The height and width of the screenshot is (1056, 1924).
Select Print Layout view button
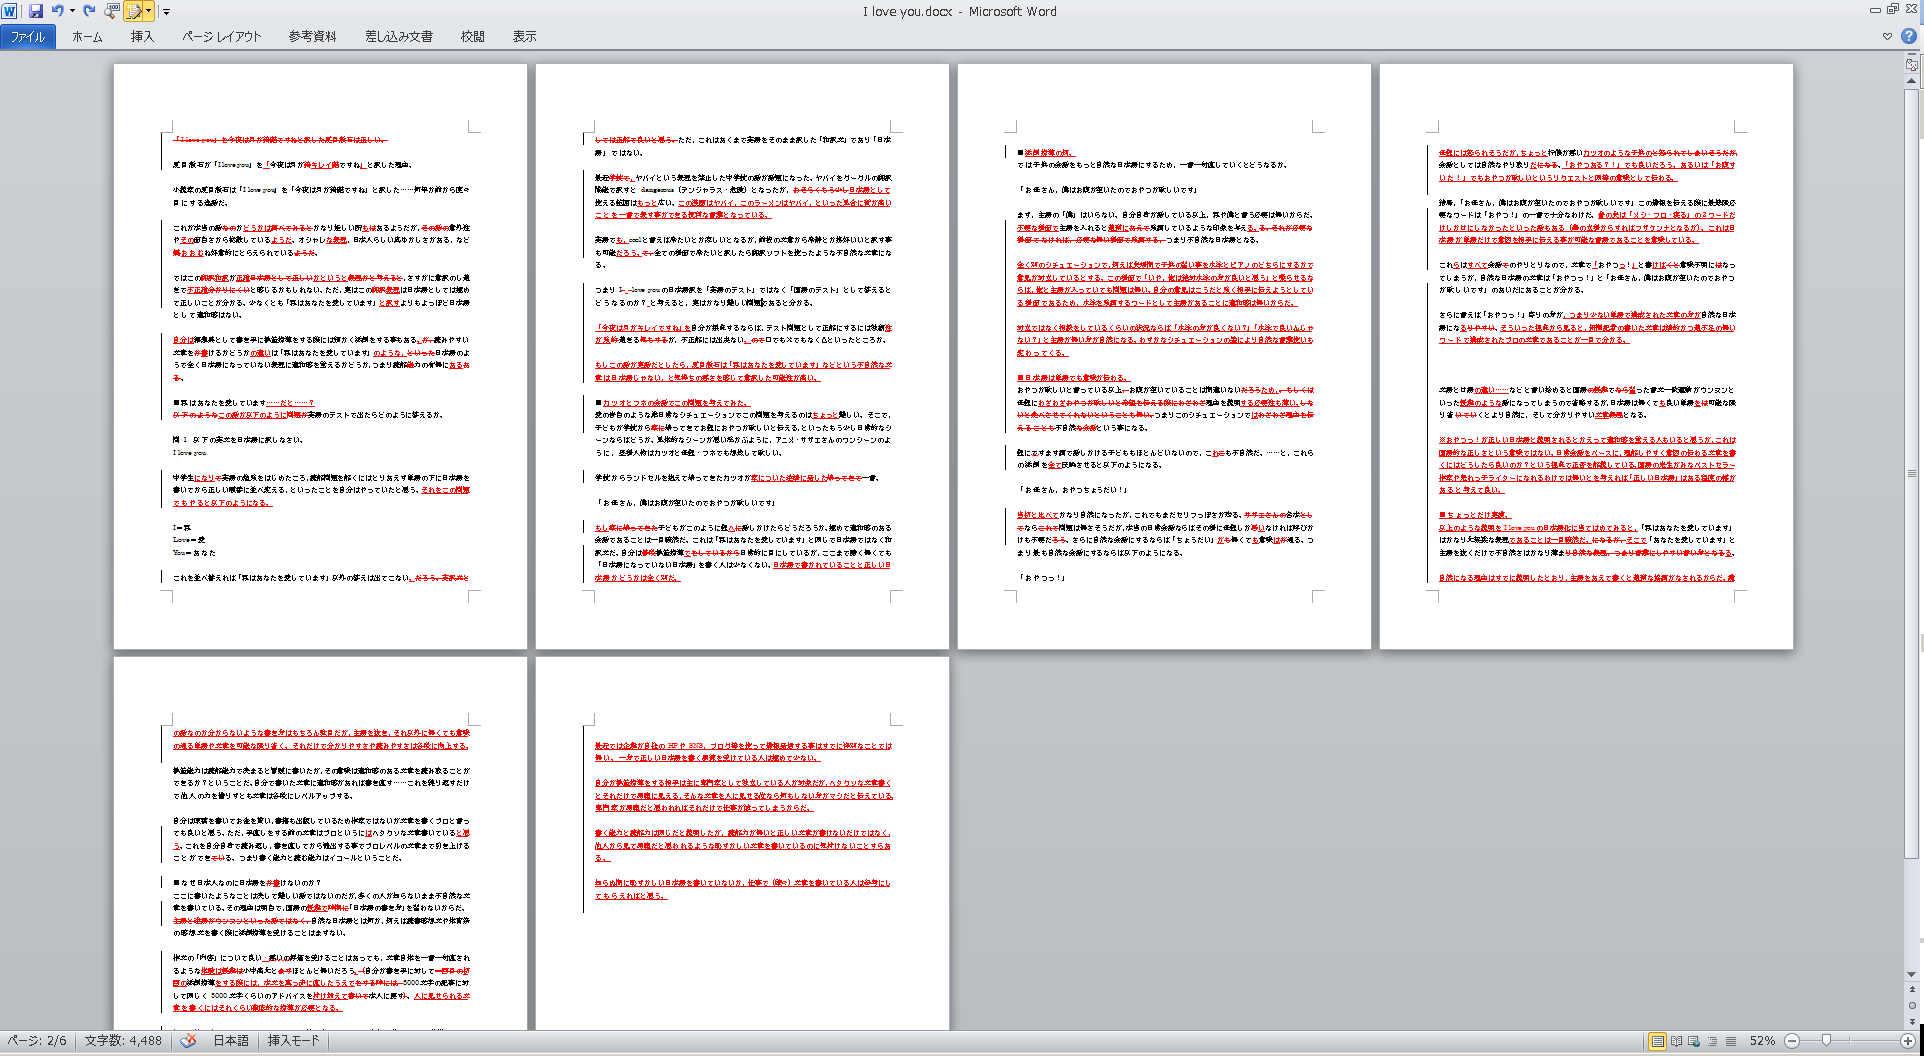(1657, 1041)
